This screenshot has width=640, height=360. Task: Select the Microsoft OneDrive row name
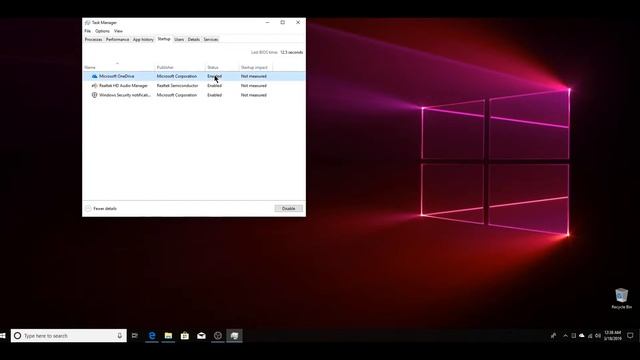[116, 76]
